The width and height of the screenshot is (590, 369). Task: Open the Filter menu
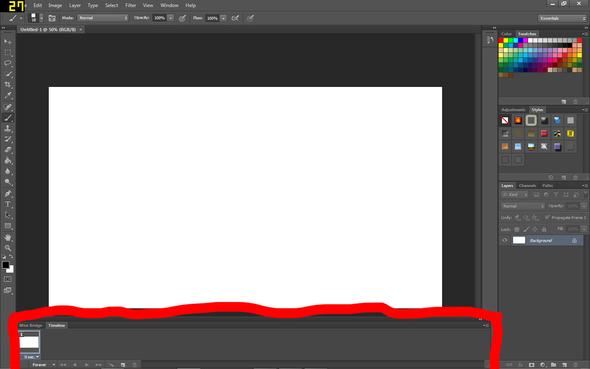[130, 5]
